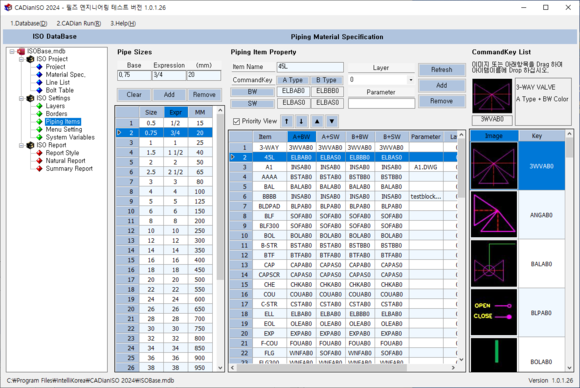580x388 pixels.
Task: Select the ANGAB0 angle valve thumbnail
Action: [x=494, y=215]
